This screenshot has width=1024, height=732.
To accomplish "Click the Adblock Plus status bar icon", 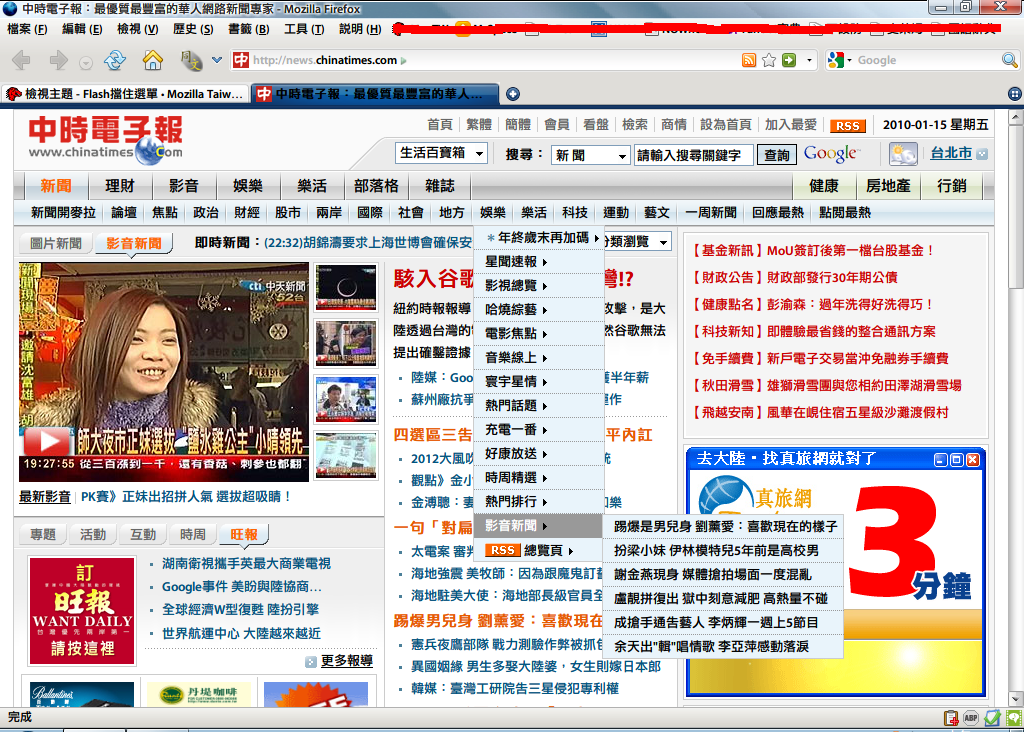I will (971, 717).
